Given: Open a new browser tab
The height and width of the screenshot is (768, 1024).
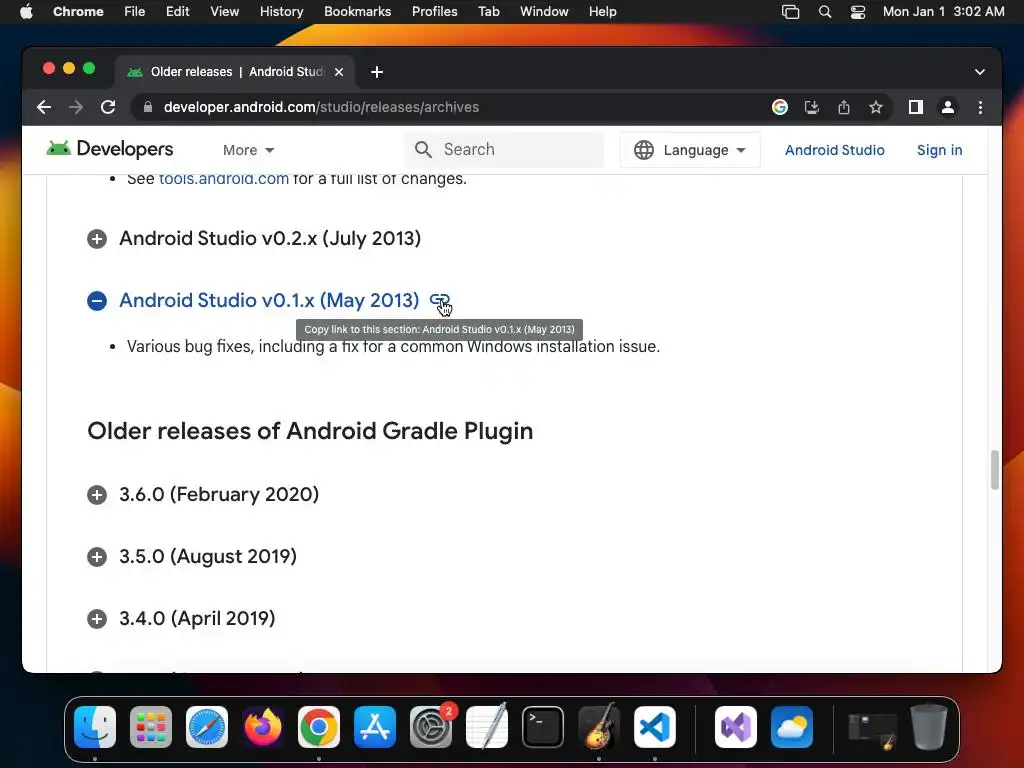Looking at the screenshot, I should pyautogui.click(x=377, y=72).
